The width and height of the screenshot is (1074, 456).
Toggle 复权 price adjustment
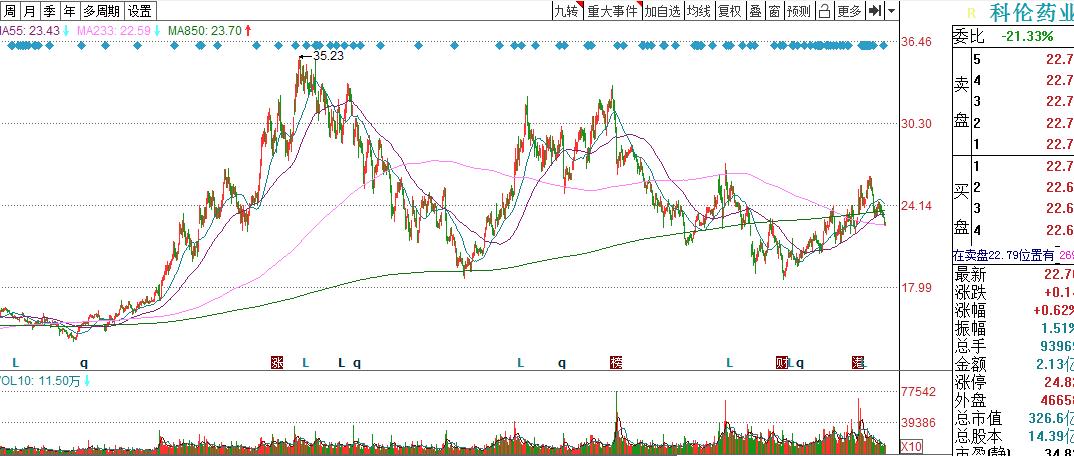point(730,11)
